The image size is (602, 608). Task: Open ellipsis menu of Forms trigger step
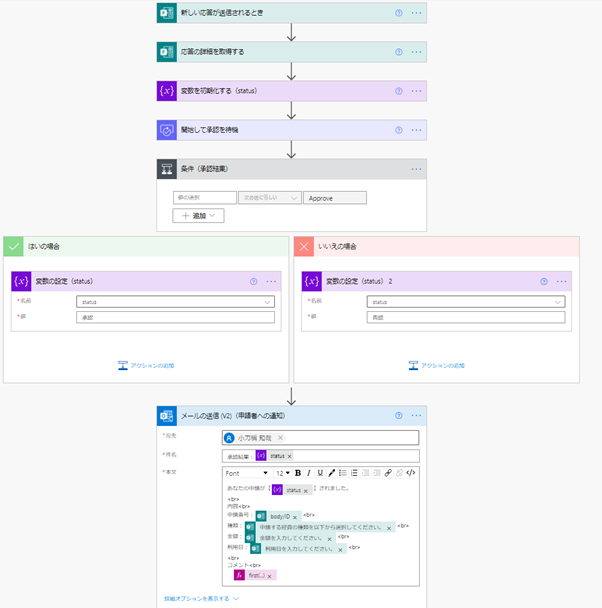coord(416,13)
